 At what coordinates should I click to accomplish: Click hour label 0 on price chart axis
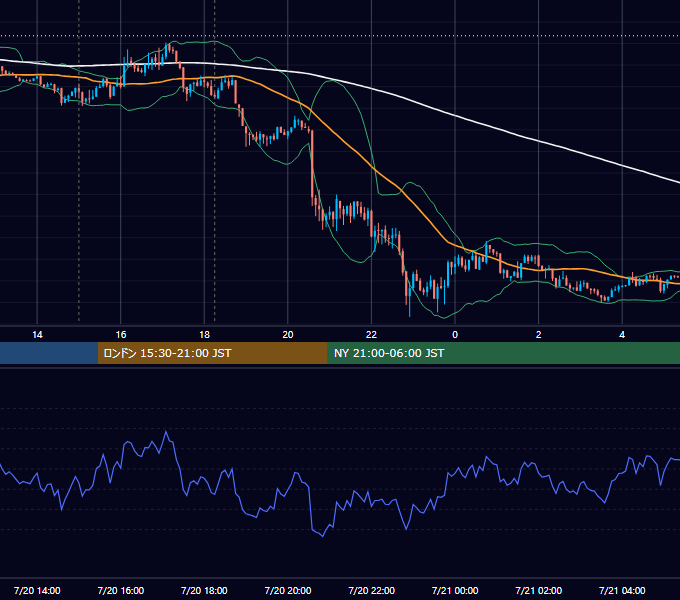pyautogui.click(x=455, y=335)
